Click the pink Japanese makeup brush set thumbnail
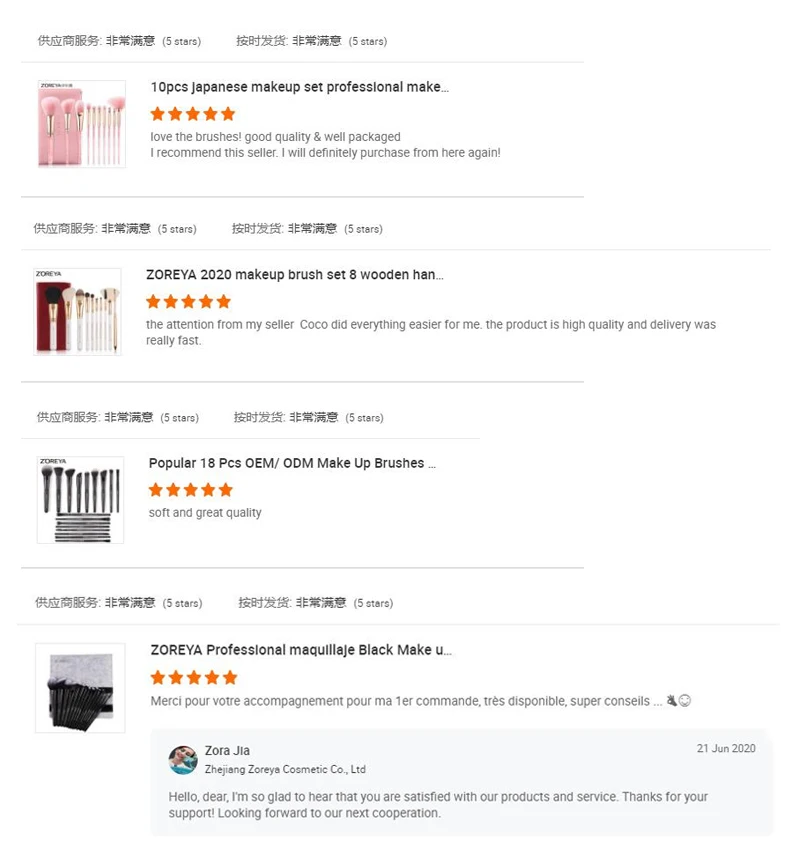790x850 pixels. point(81,124)
